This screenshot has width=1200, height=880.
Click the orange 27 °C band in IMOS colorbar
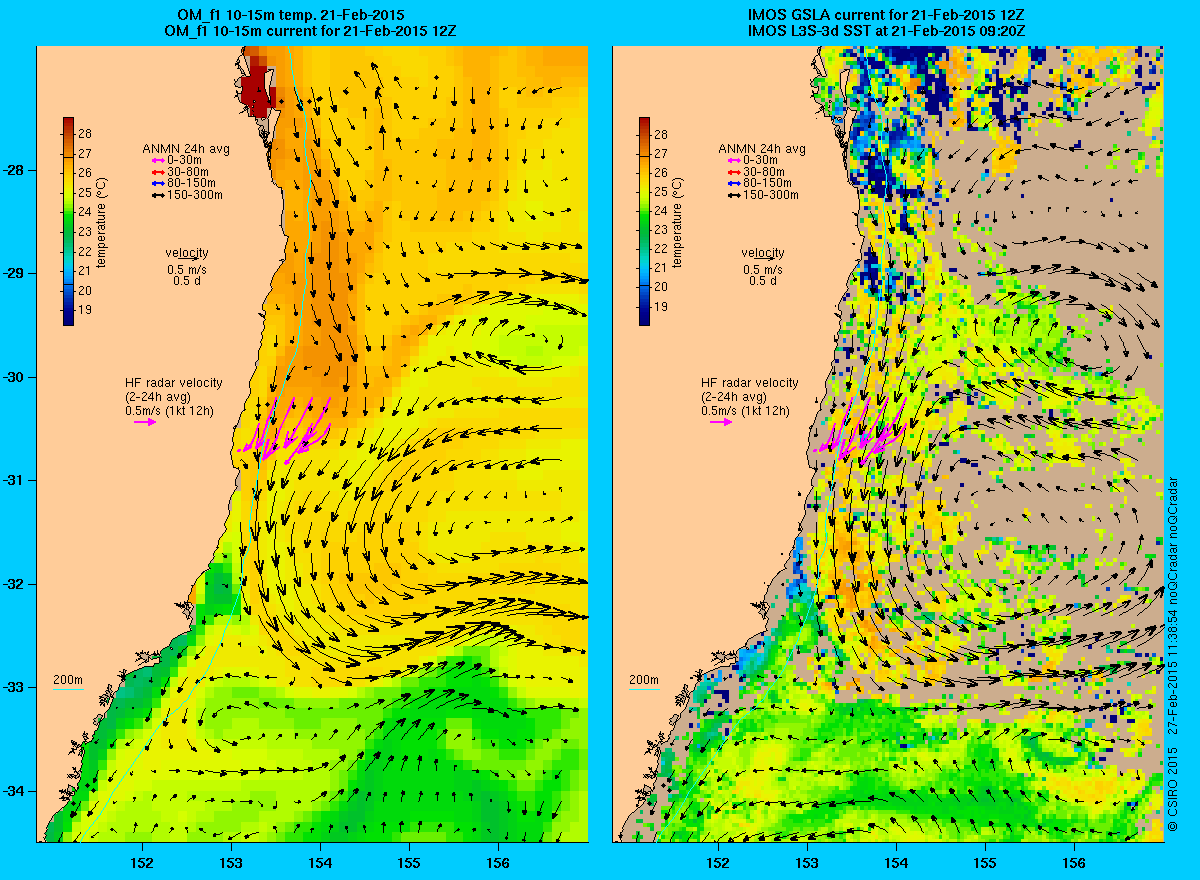pyautogui.click(x=644, y=154)
